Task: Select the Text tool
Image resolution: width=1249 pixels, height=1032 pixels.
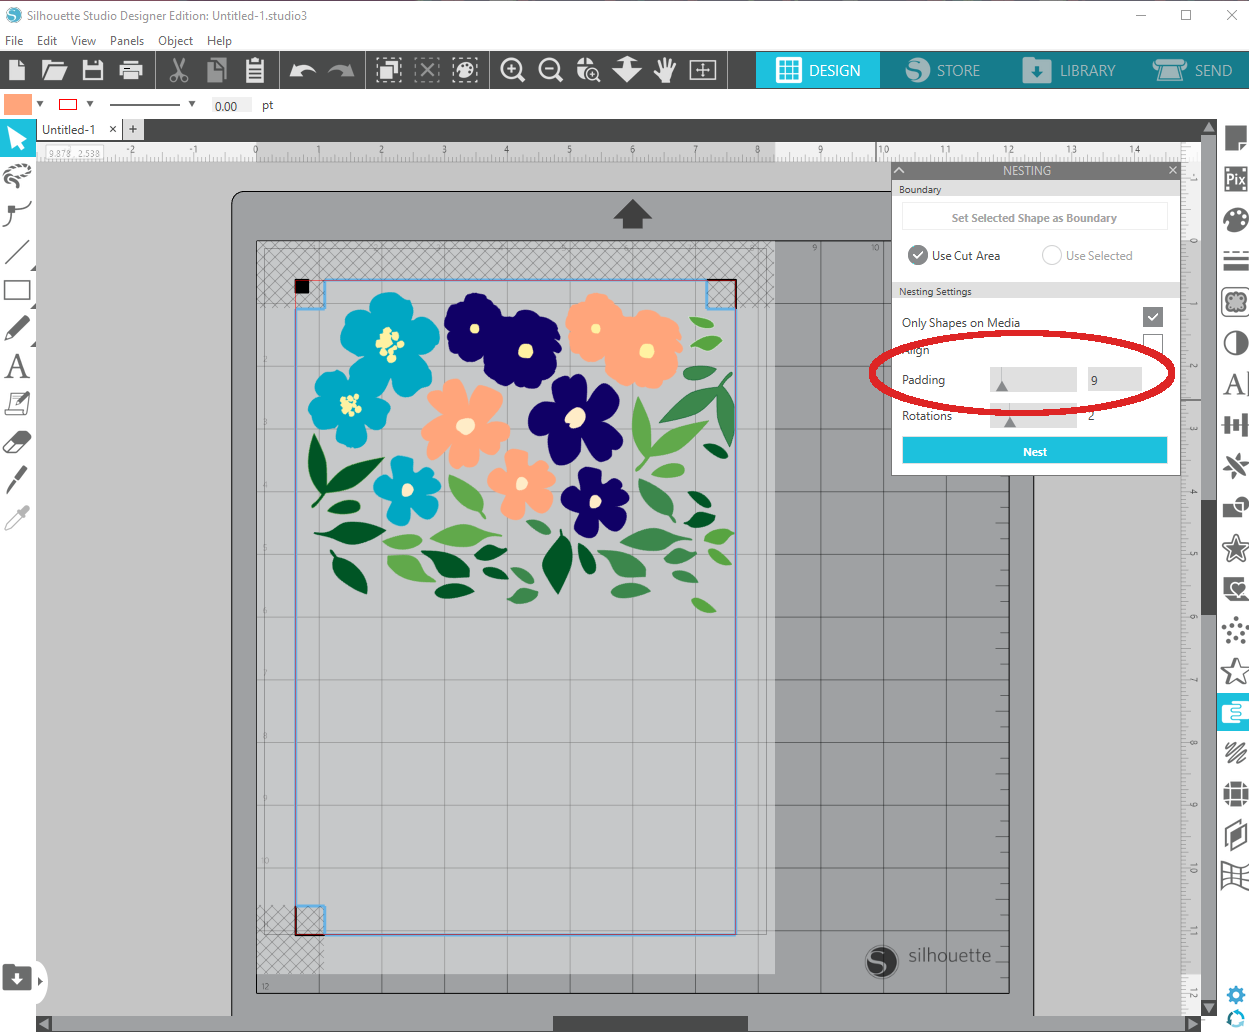Action: coord(17,366)
